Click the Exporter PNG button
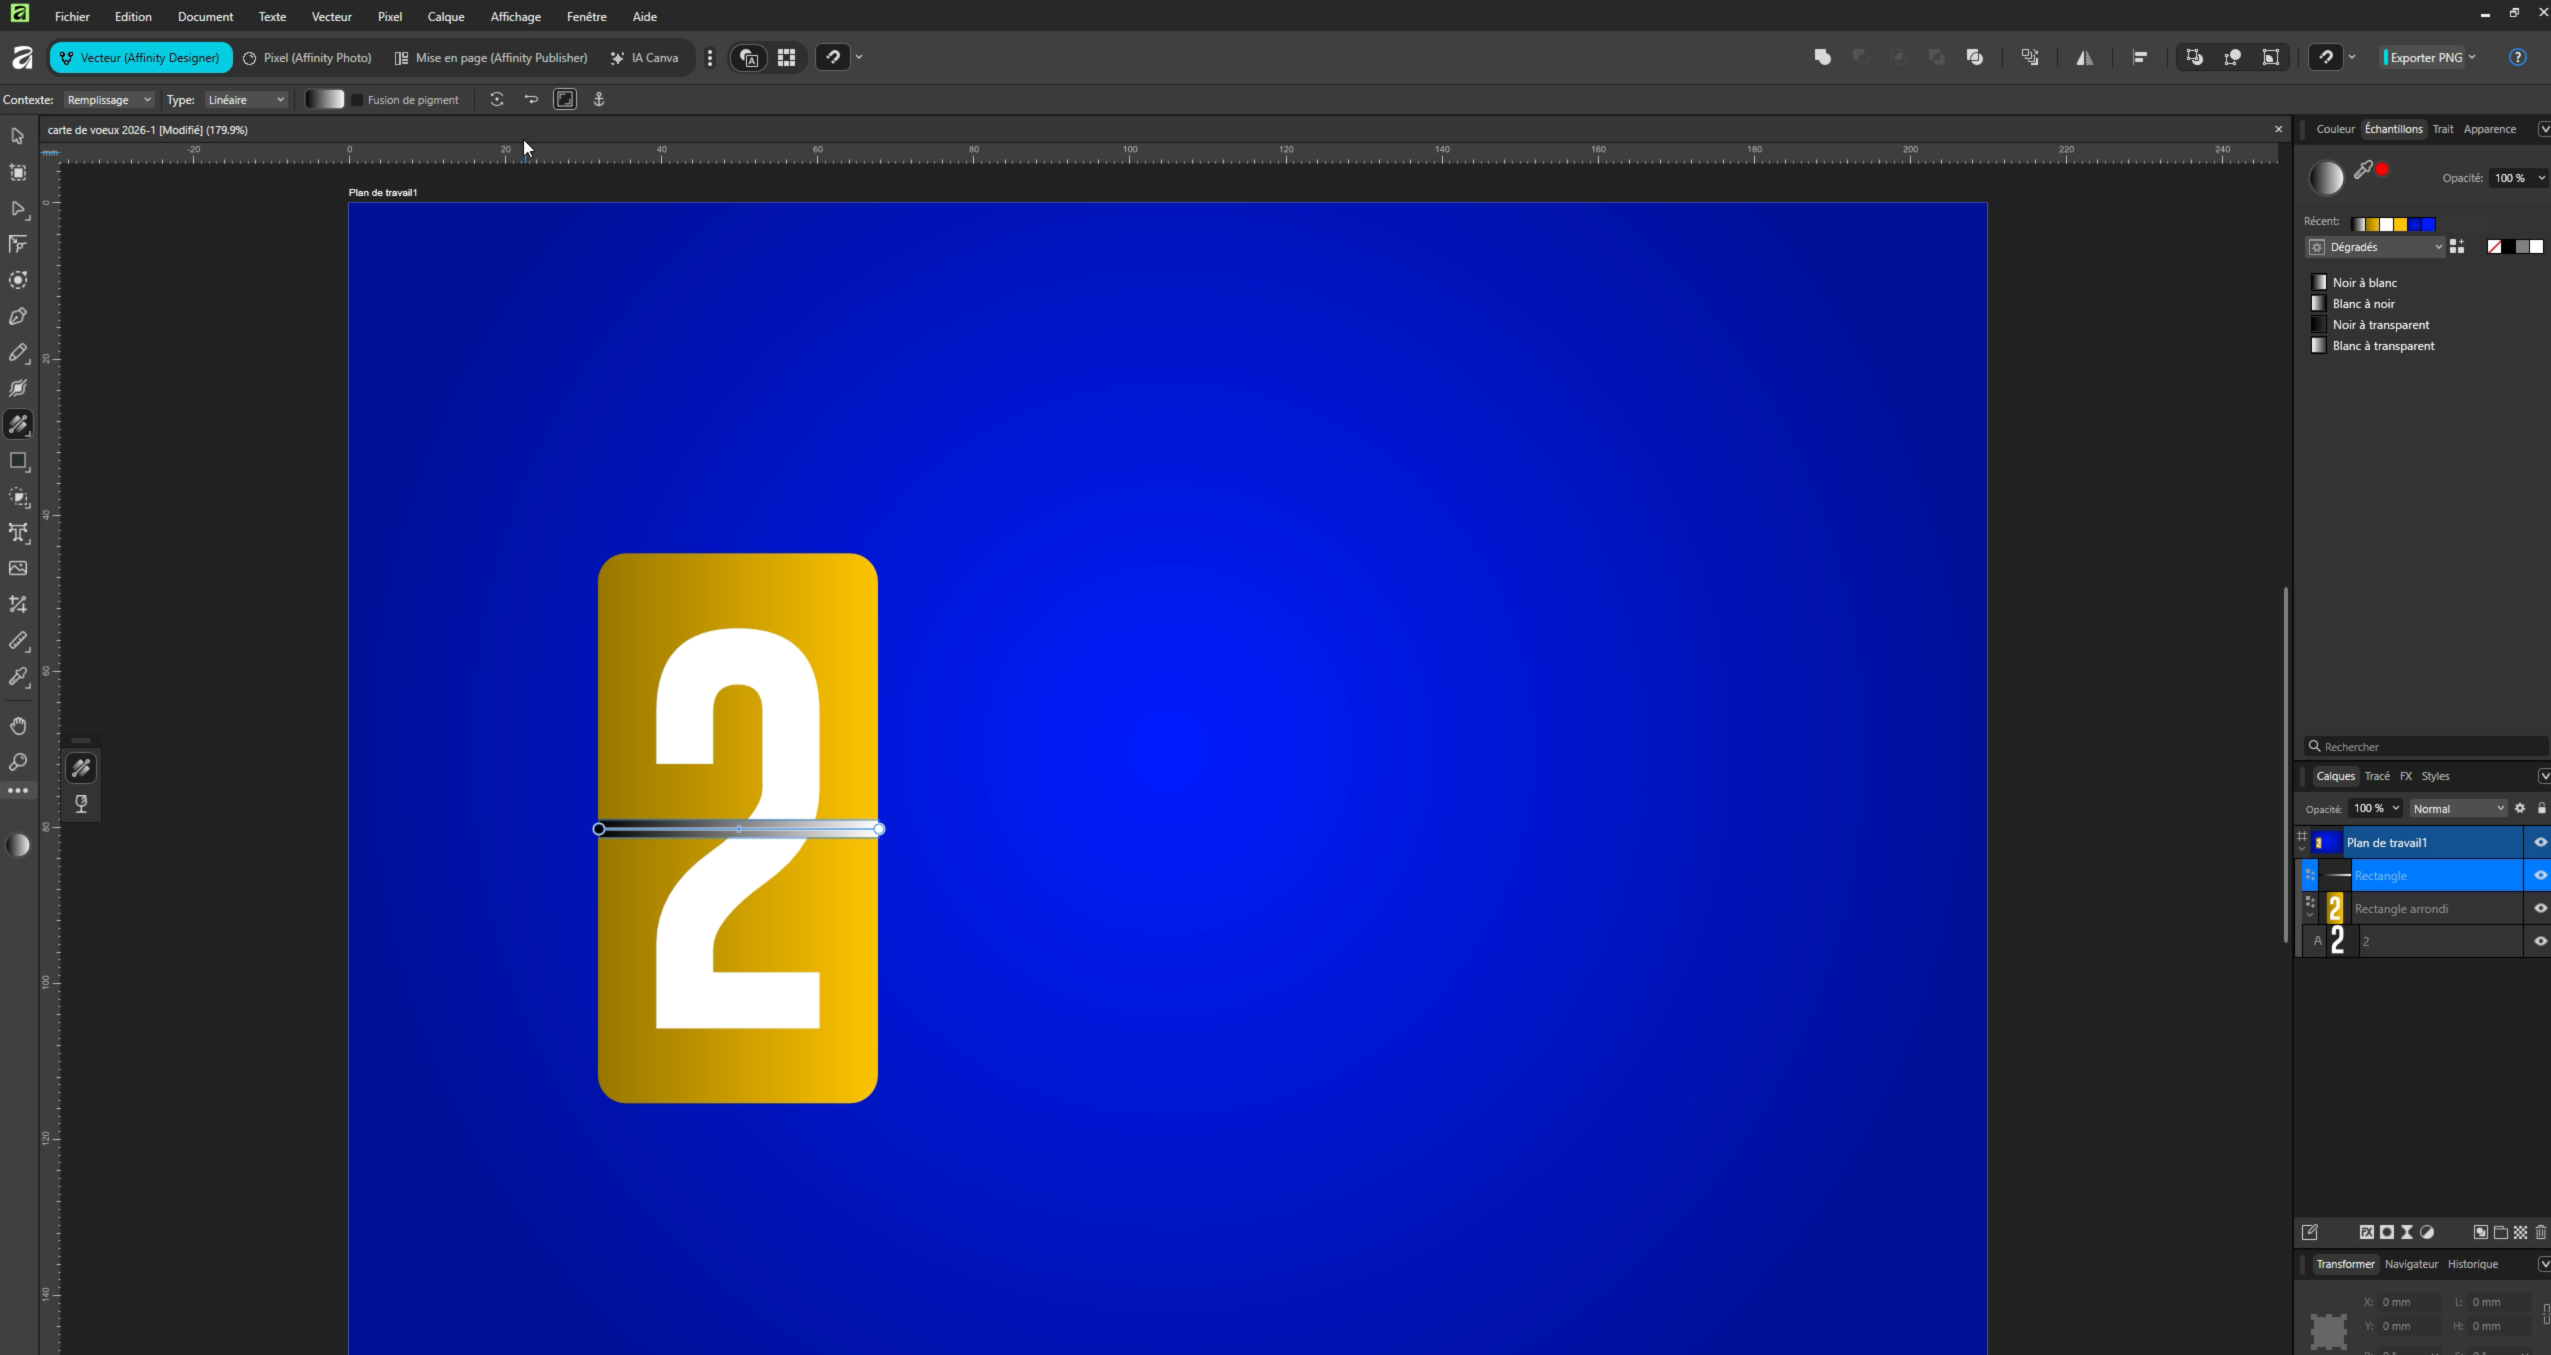Viewport: 2551px width, 1355px height. [x=2426, y=58]
